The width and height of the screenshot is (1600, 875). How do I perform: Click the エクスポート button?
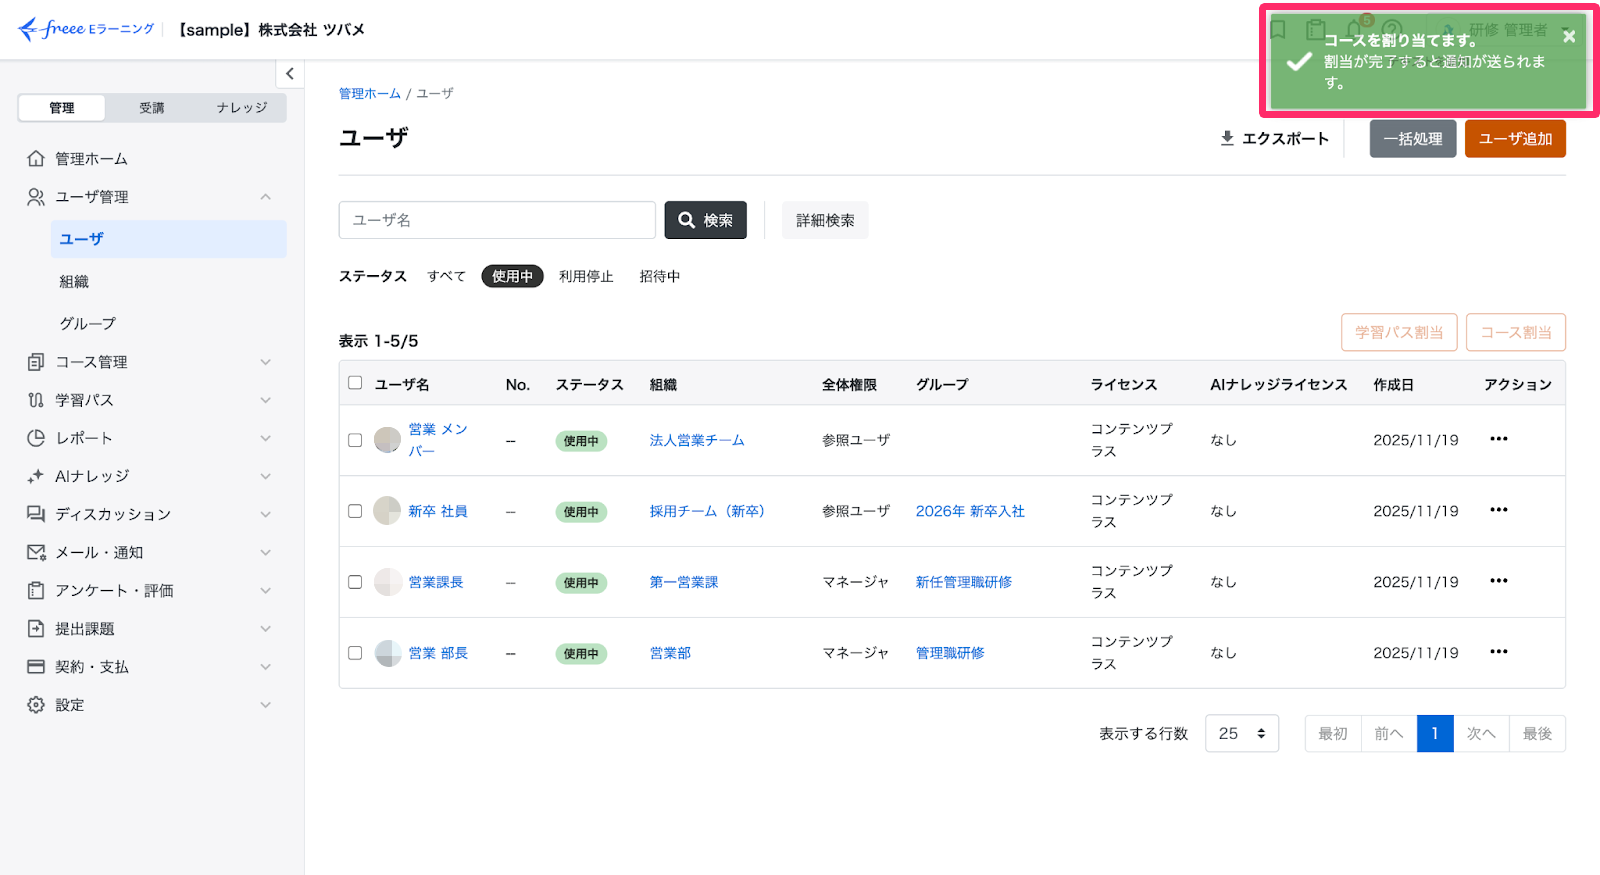[x=1275, y=139]
